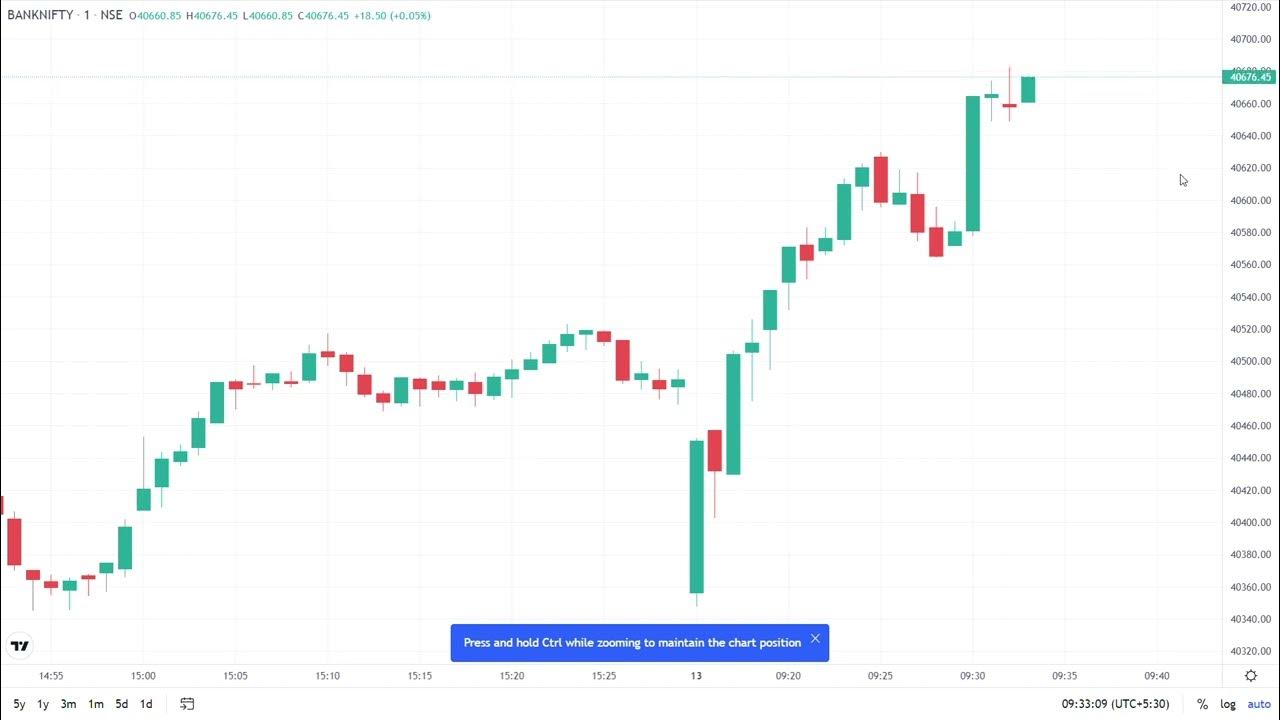Viewport: 1280px width, 720px height.
Task: Toggle auto scale mode
Action: point(1258,704)
